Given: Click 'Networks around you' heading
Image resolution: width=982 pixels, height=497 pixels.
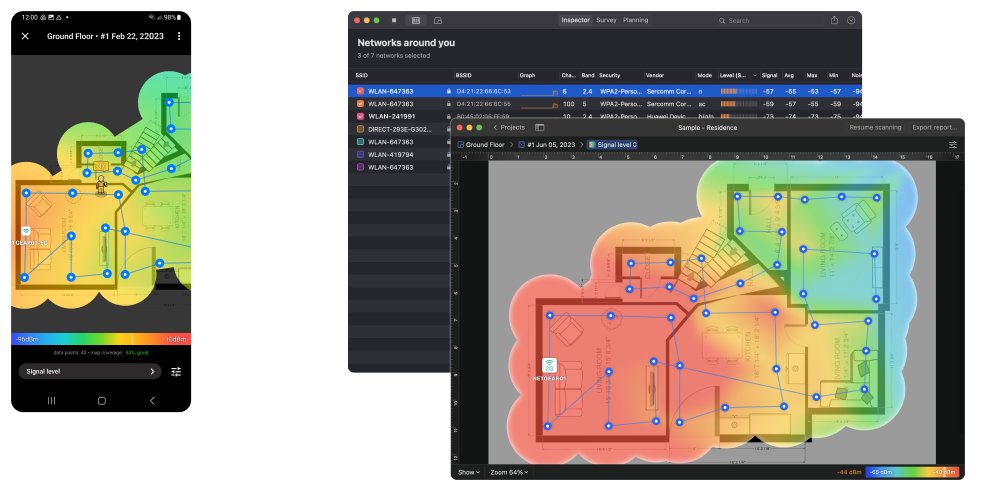Looking at the screenshot, I should [406, 43].
